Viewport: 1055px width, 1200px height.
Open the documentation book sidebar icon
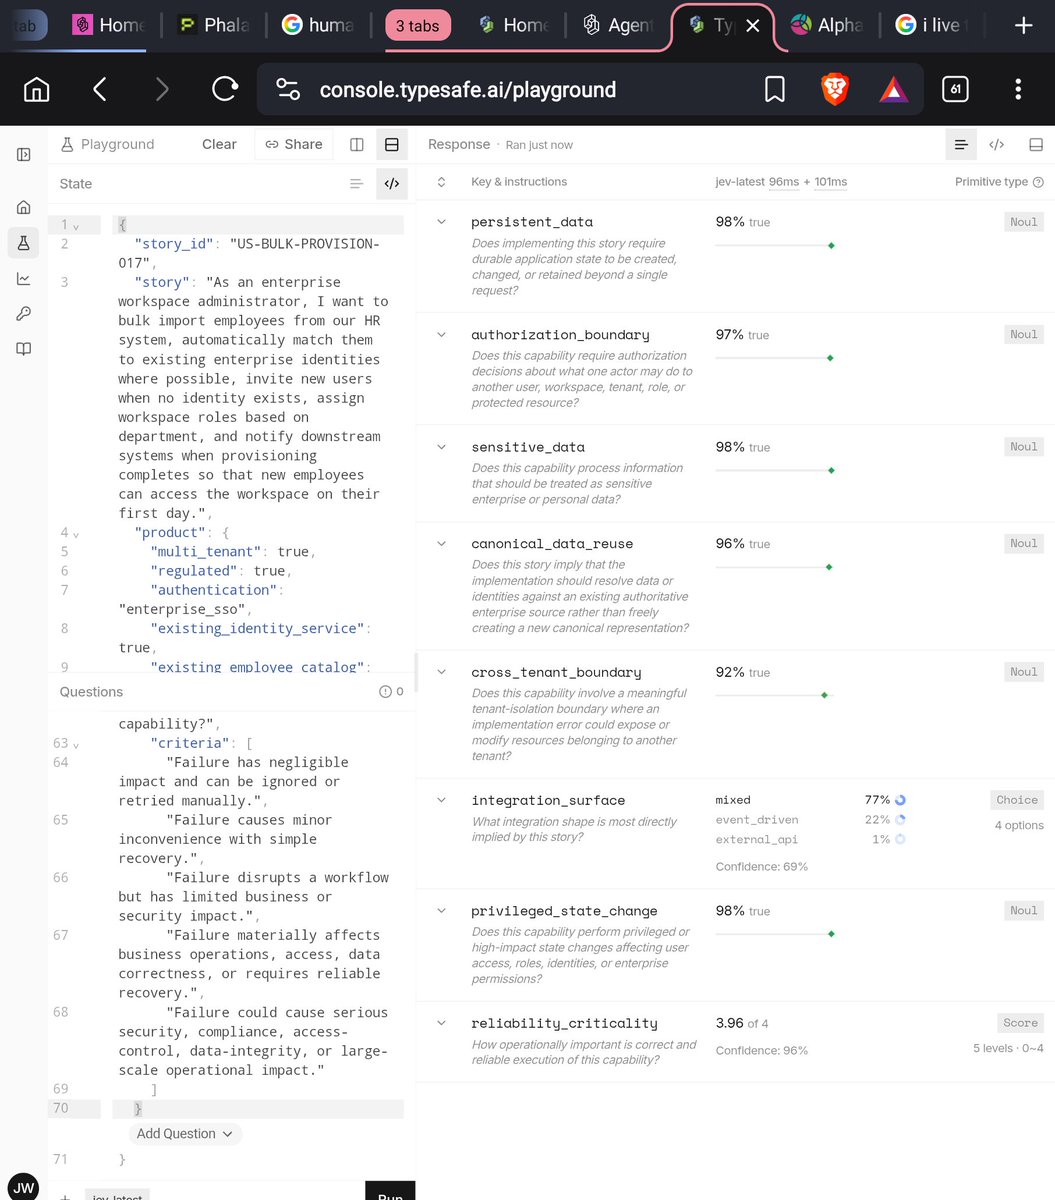(x=24, y=349)
